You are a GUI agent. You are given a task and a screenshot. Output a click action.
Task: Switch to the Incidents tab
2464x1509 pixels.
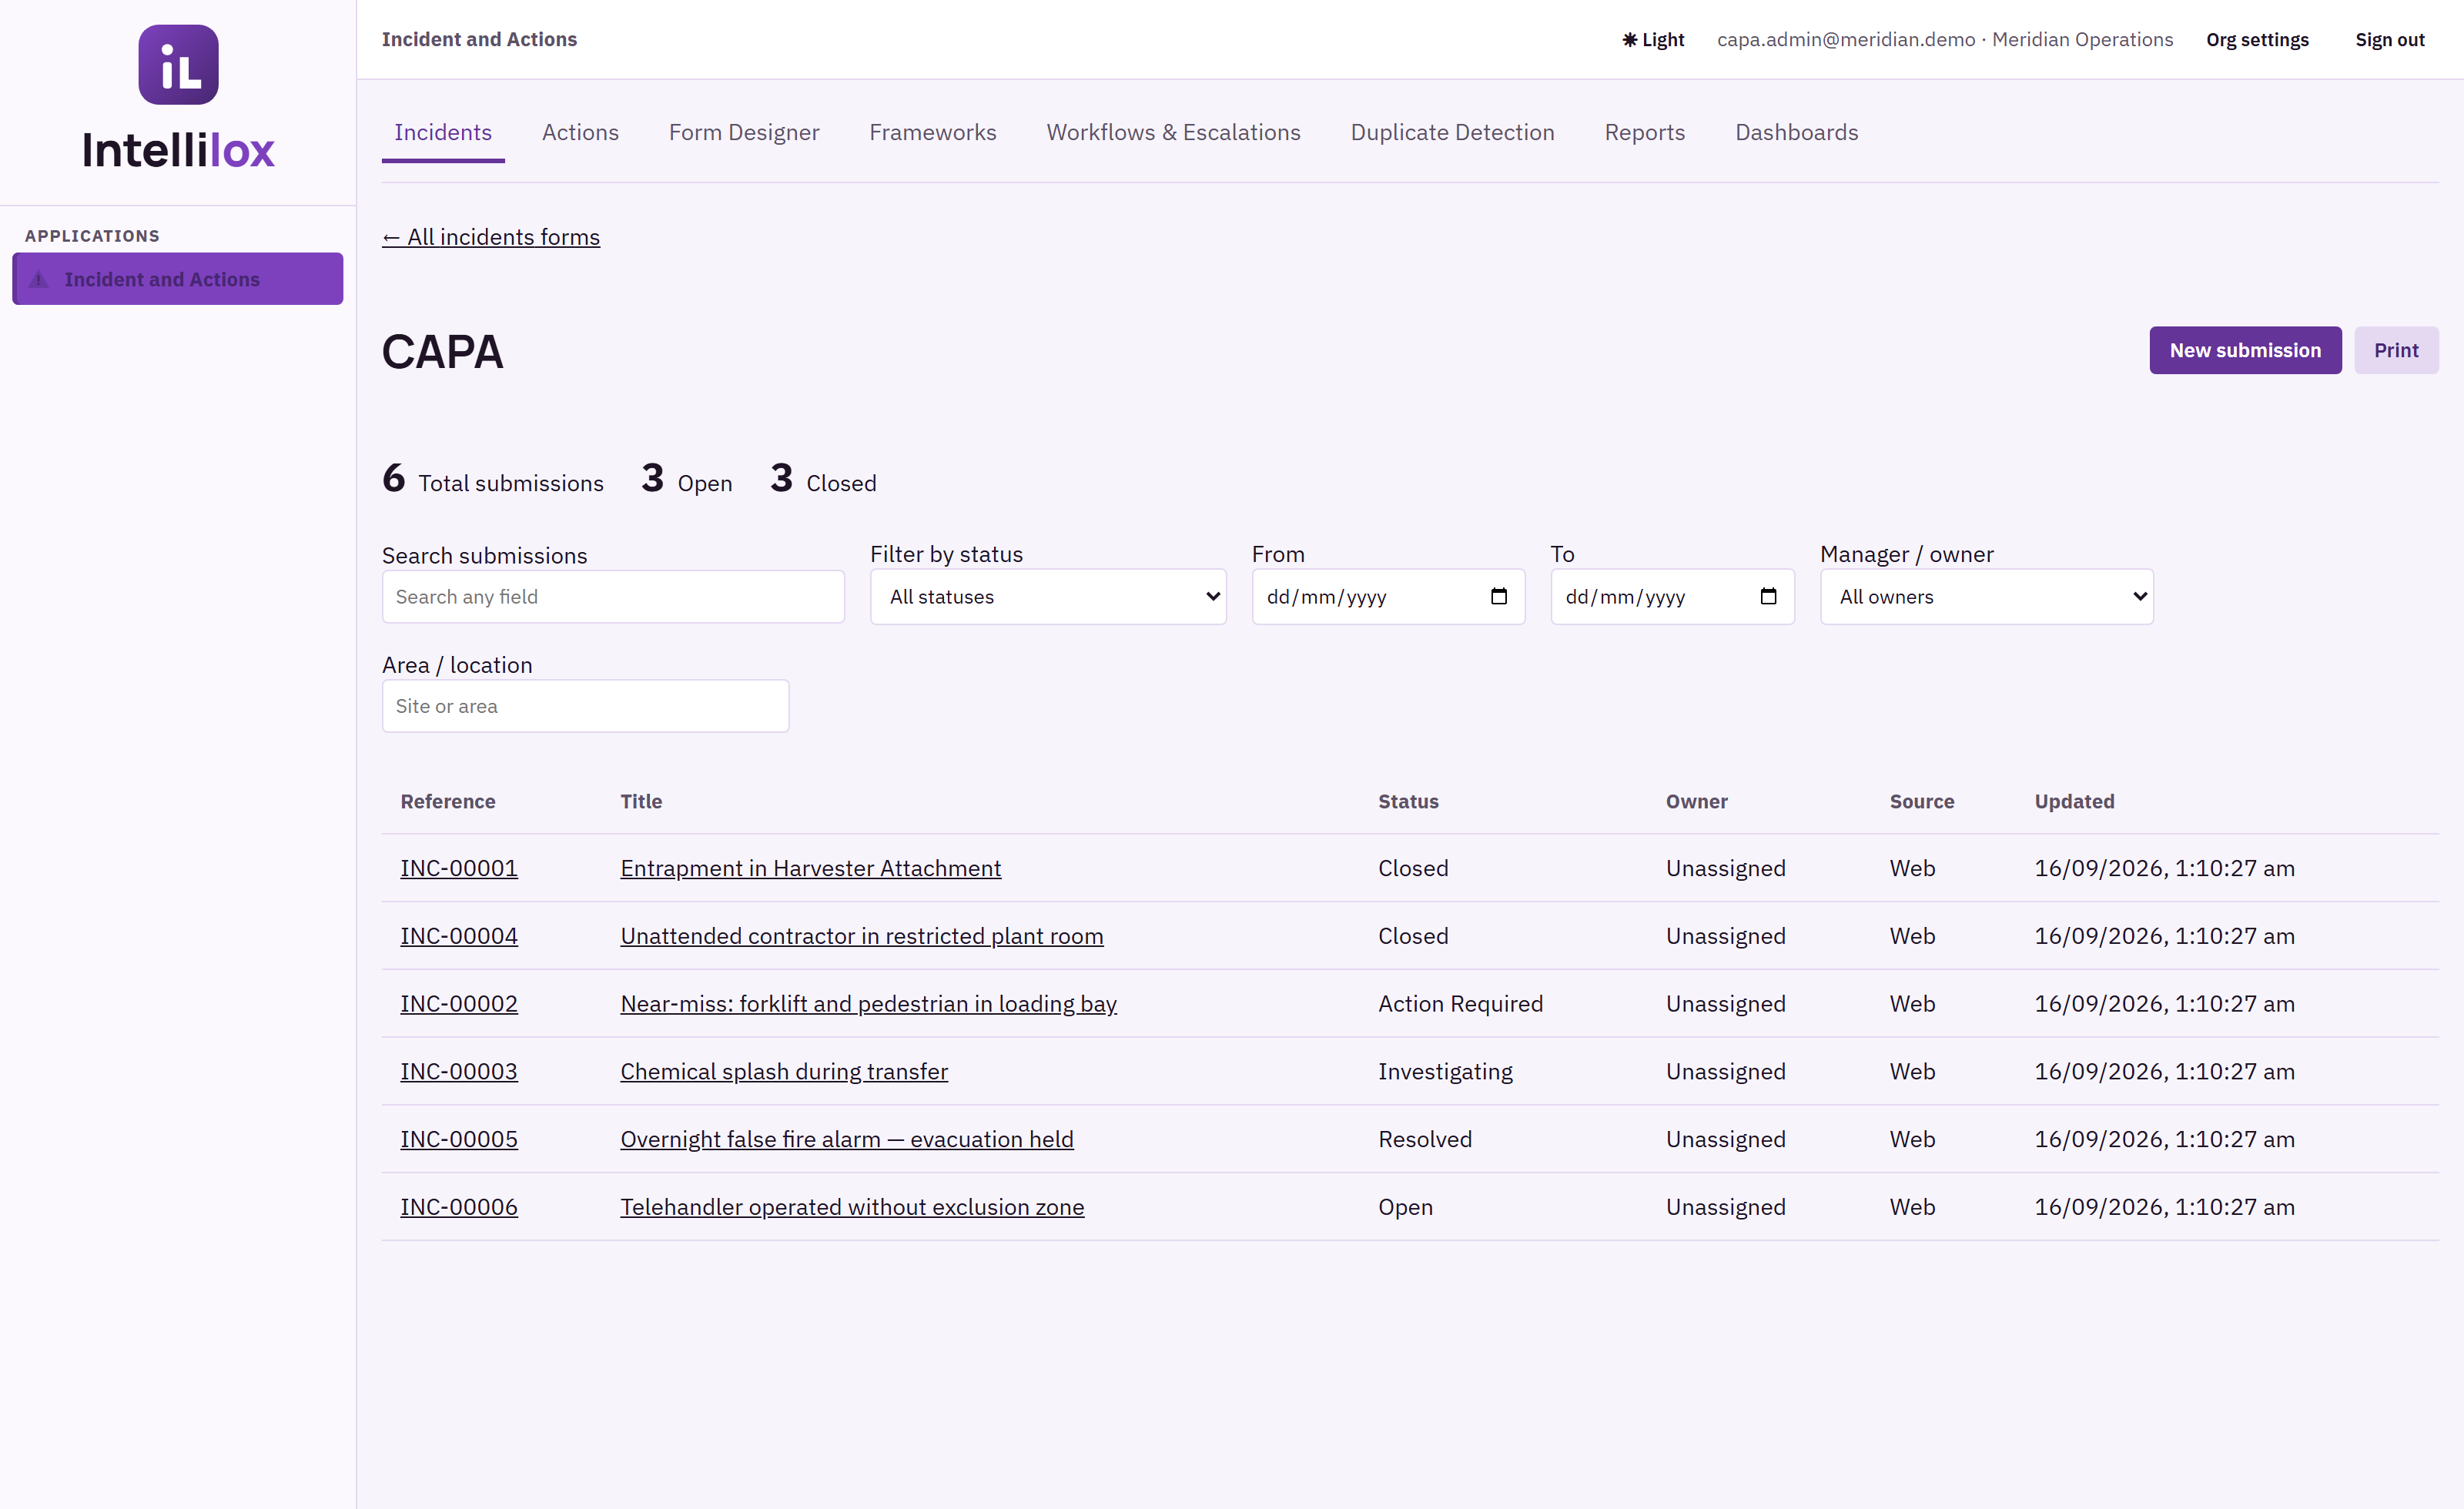(443, 133)
